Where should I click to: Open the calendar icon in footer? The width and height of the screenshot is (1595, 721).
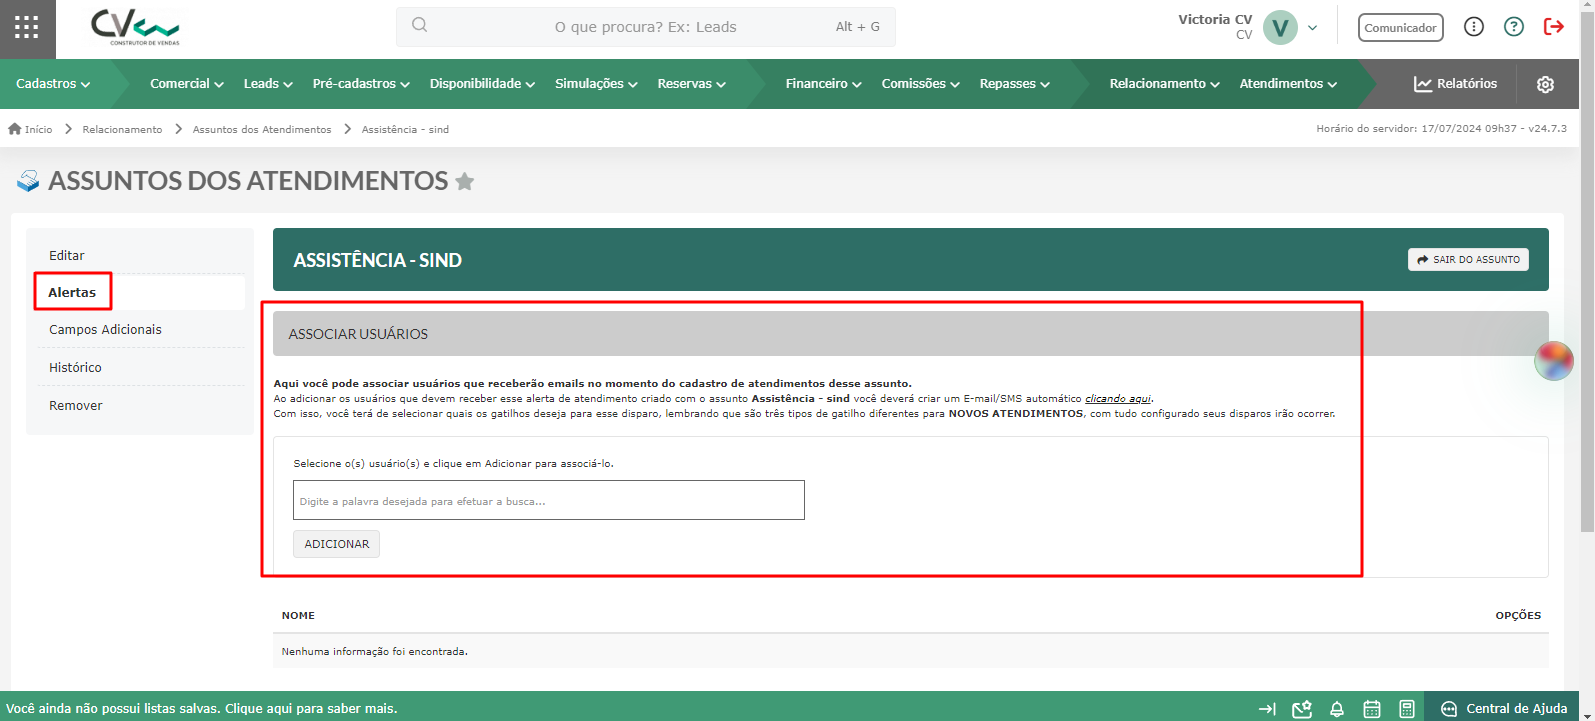[x=1372, y=709]
